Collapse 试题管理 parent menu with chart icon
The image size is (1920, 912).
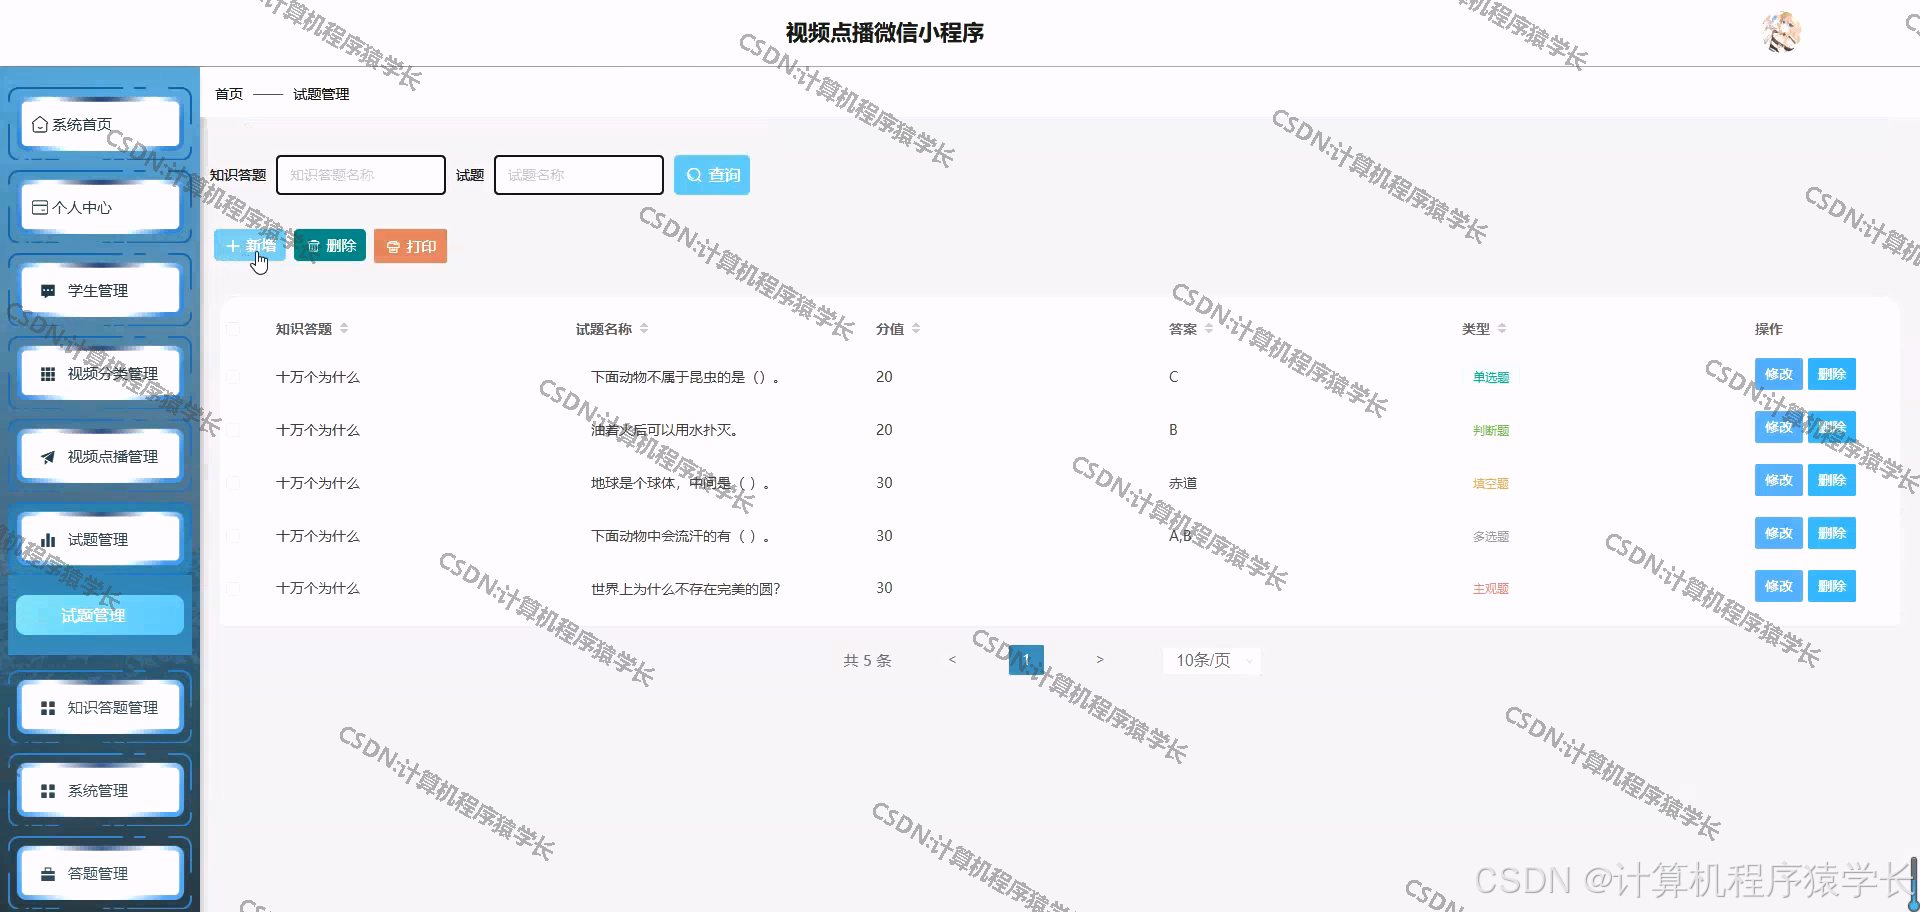[x=100, y=539]
